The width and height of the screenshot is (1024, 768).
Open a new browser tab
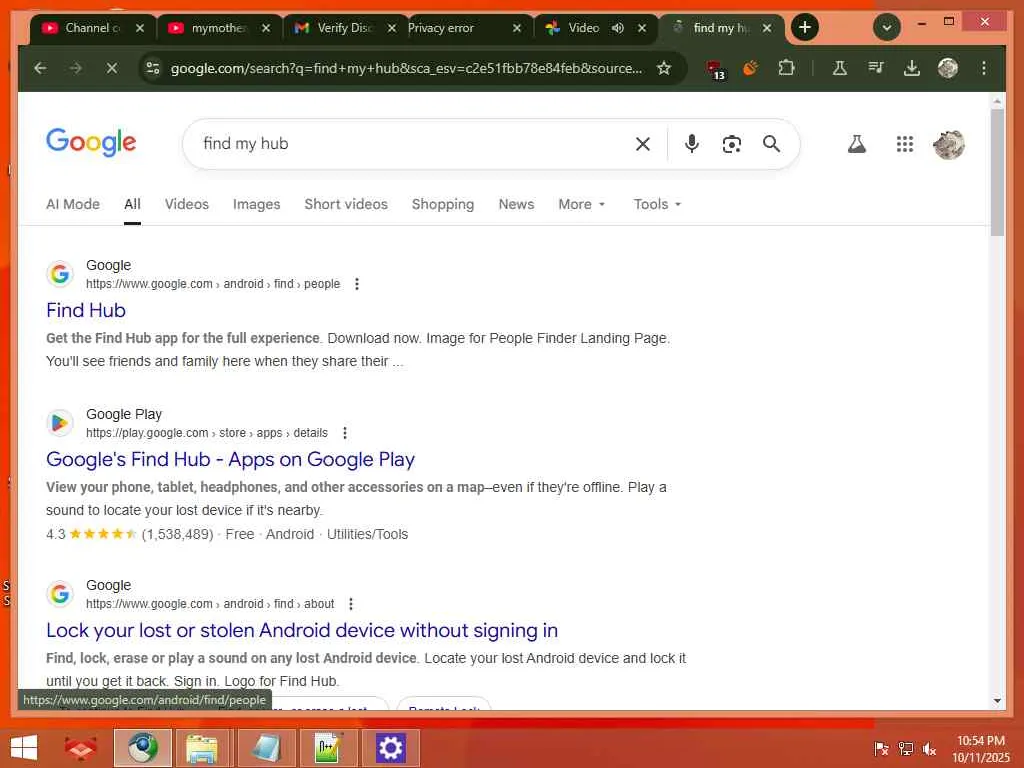(805, 27)
